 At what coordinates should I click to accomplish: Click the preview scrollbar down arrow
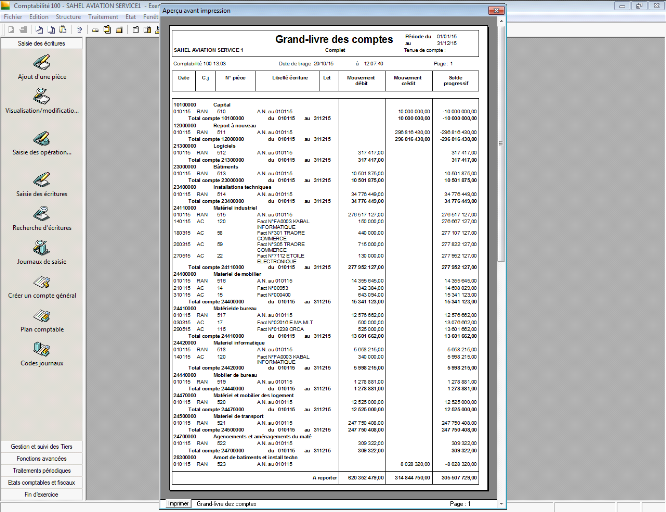[x=501, y=504]
